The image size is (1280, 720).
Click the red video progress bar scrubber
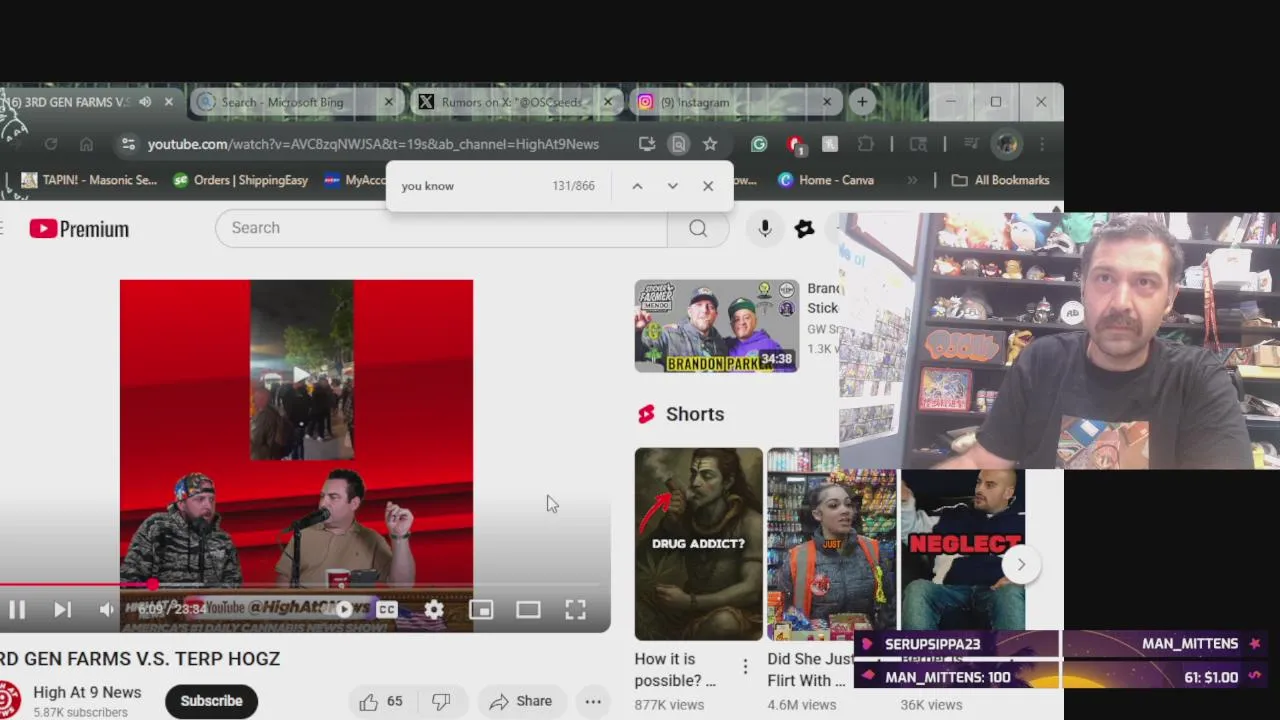152,585
